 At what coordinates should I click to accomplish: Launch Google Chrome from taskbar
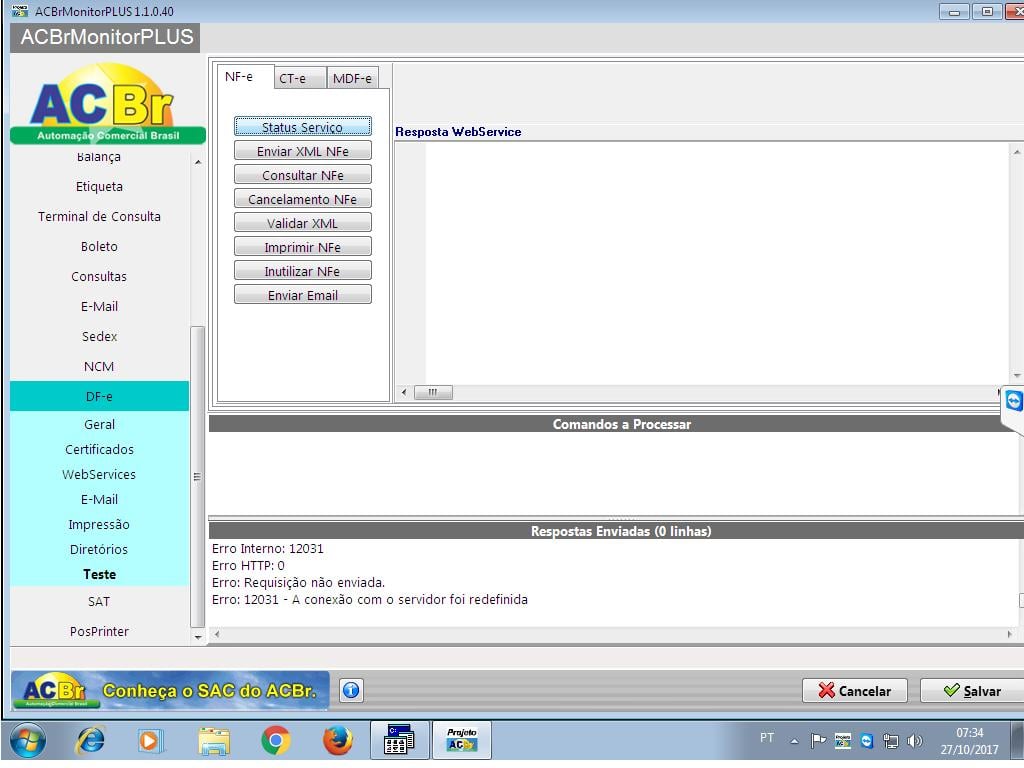click(x=276, y=741)
